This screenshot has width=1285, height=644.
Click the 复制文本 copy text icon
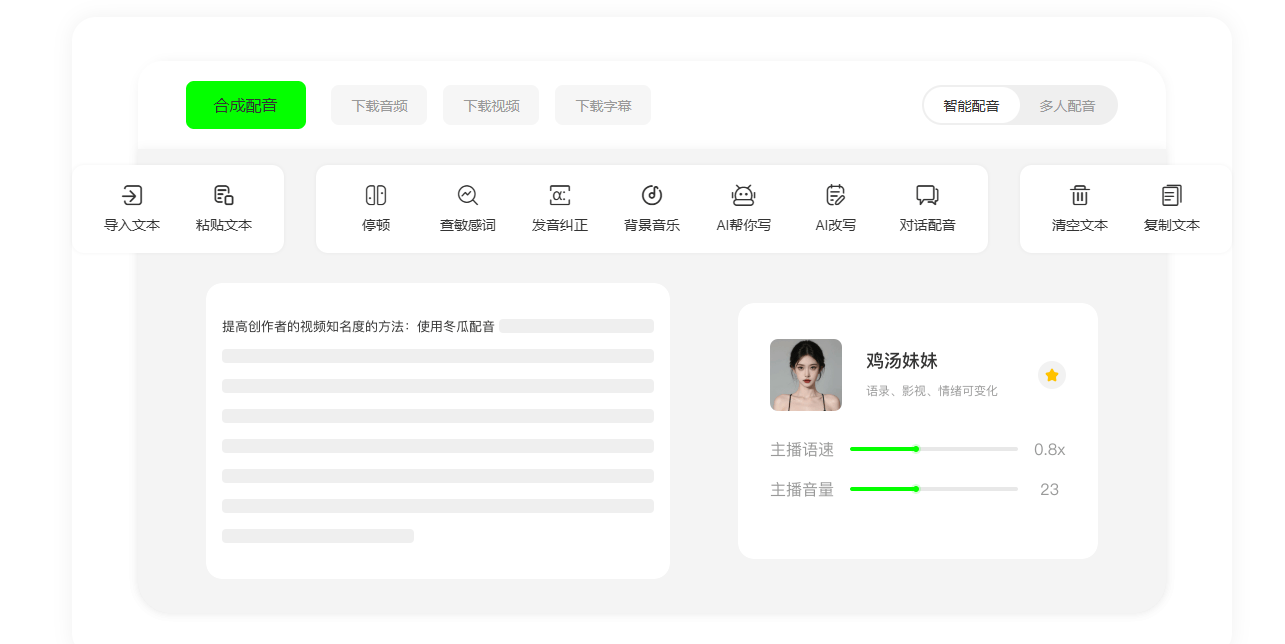[1172, 195]
